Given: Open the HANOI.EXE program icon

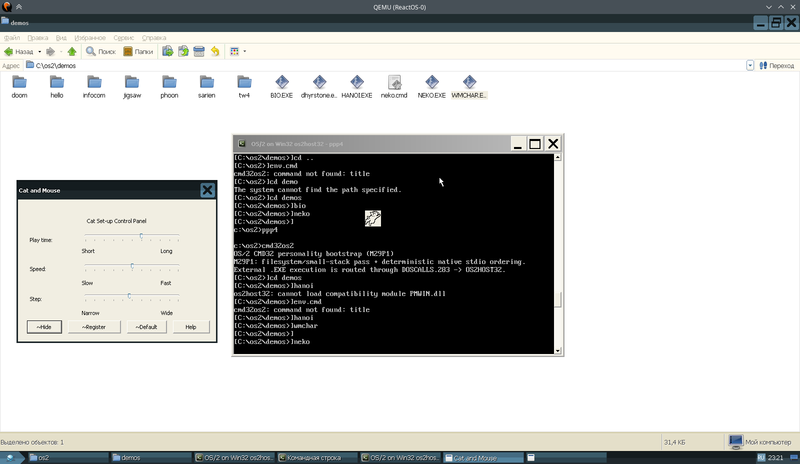Looking at the screenshot, I should click(x=357, y=87).
